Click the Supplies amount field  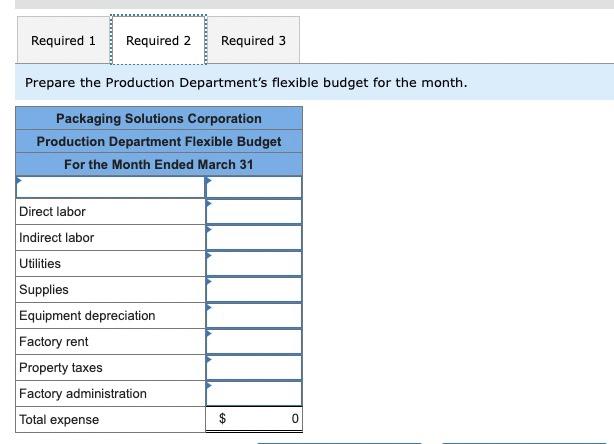point(254,290)
